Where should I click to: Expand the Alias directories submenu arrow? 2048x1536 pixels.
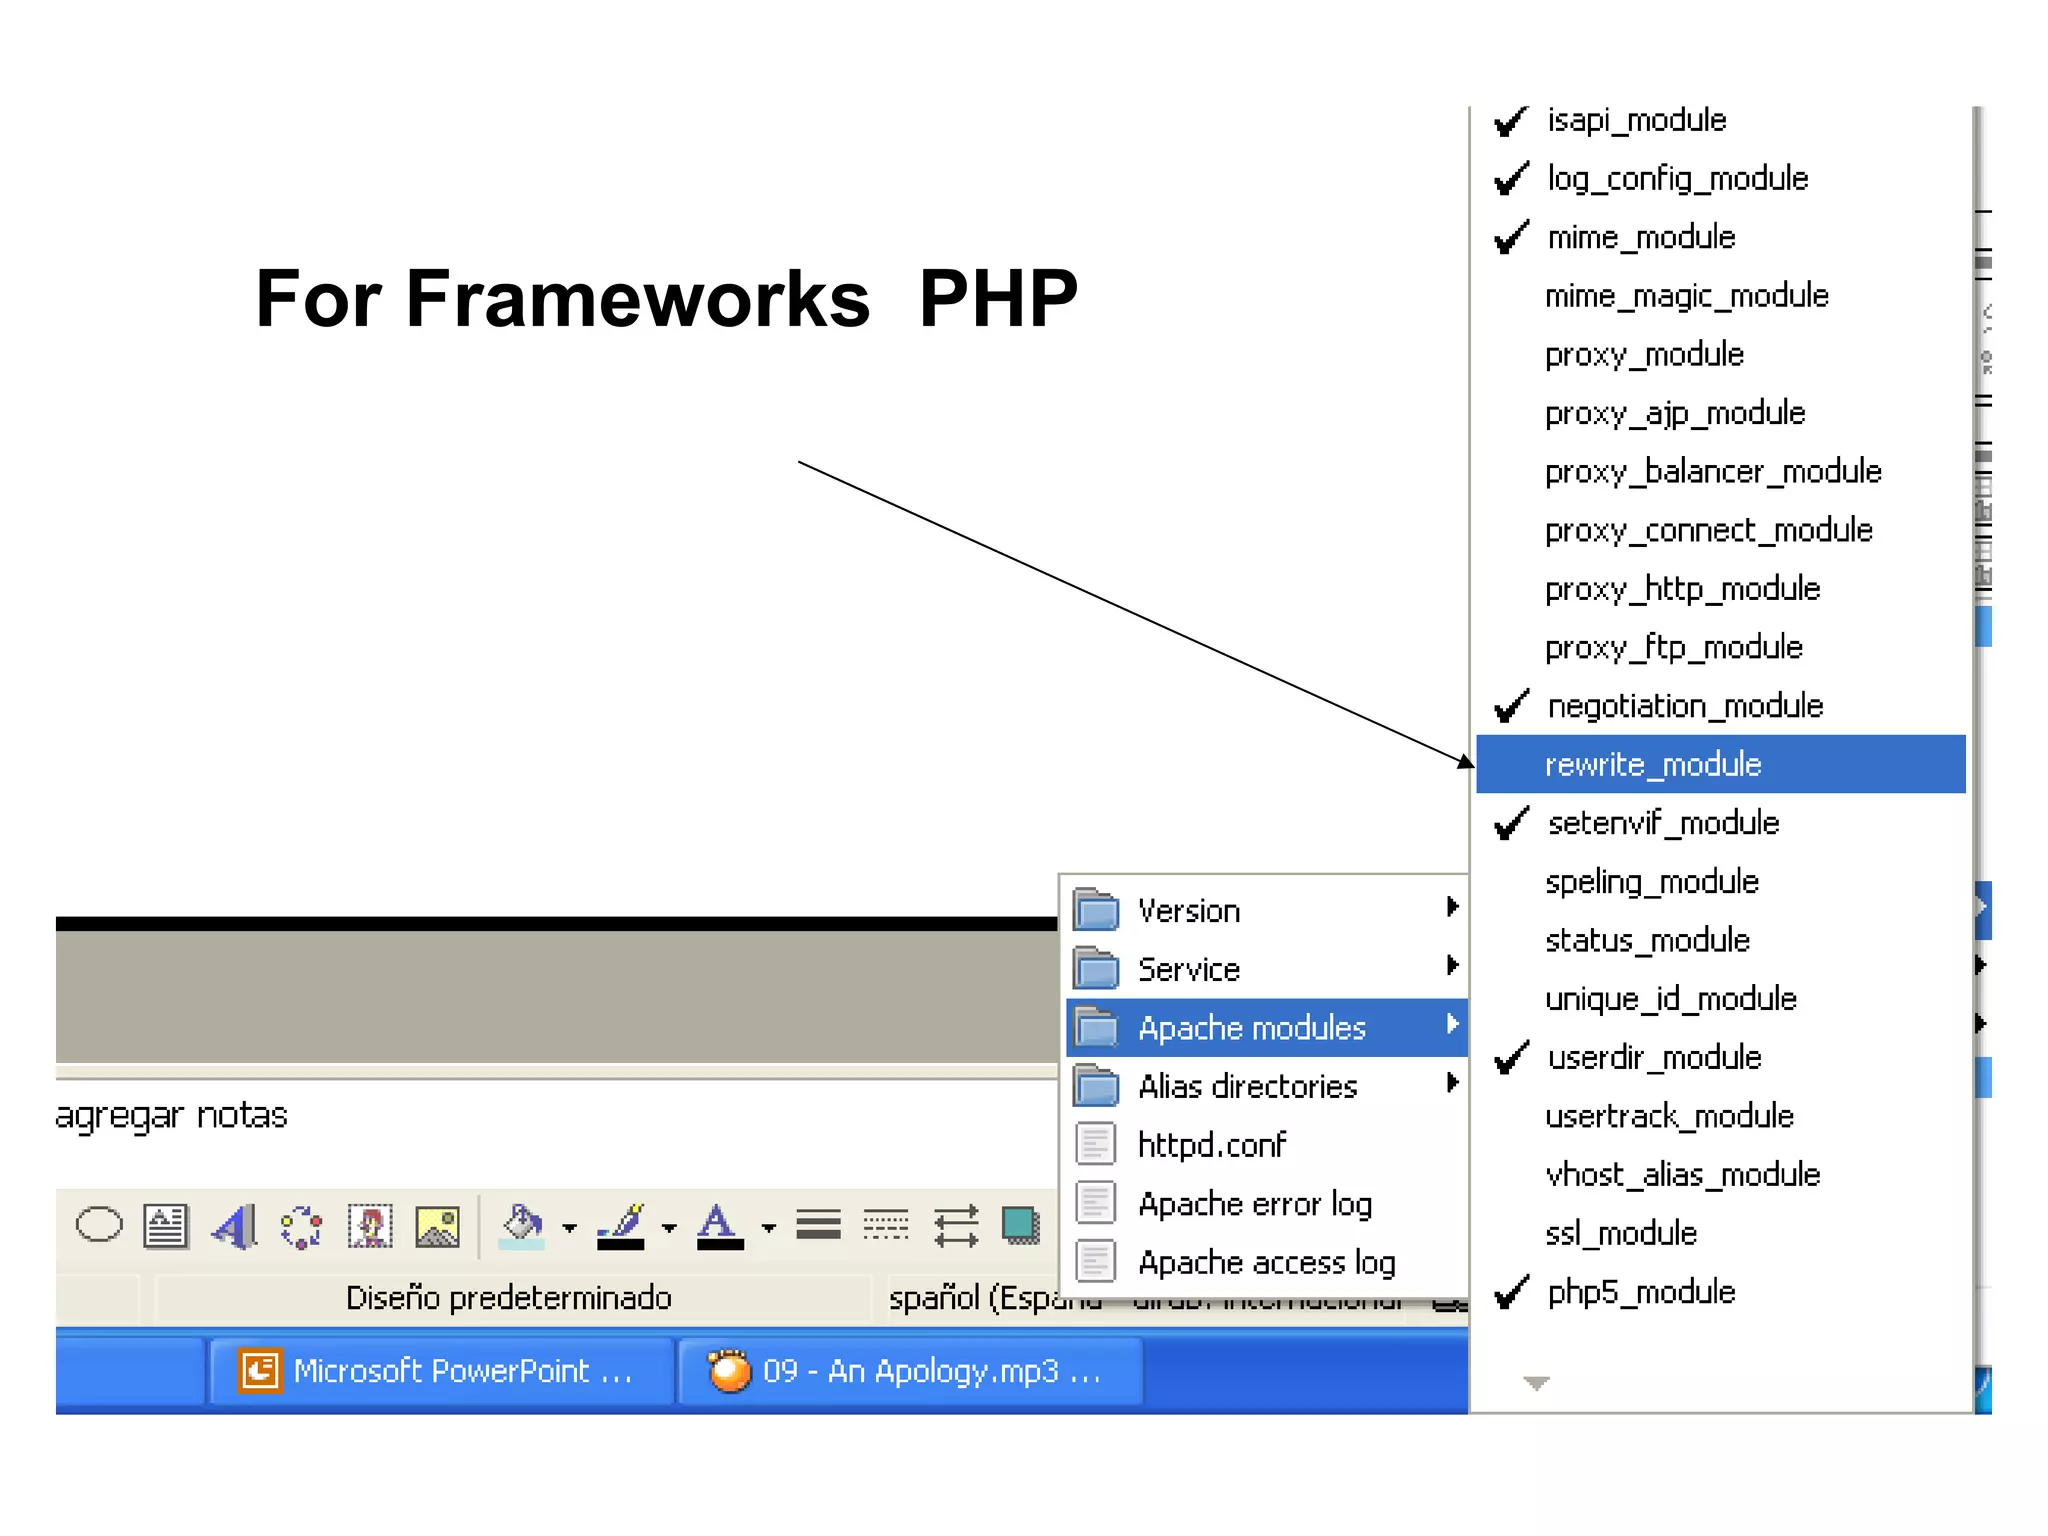pyautogui.click(x=1452, y=1082)
